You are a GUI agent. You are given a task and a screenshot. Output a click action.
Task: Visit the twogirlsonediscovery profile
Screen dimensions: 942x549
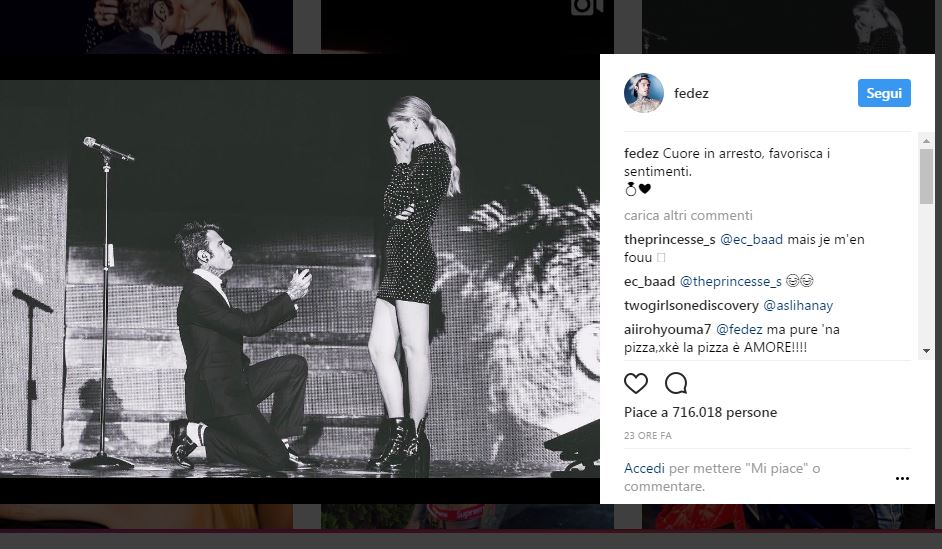coord(690,305)
